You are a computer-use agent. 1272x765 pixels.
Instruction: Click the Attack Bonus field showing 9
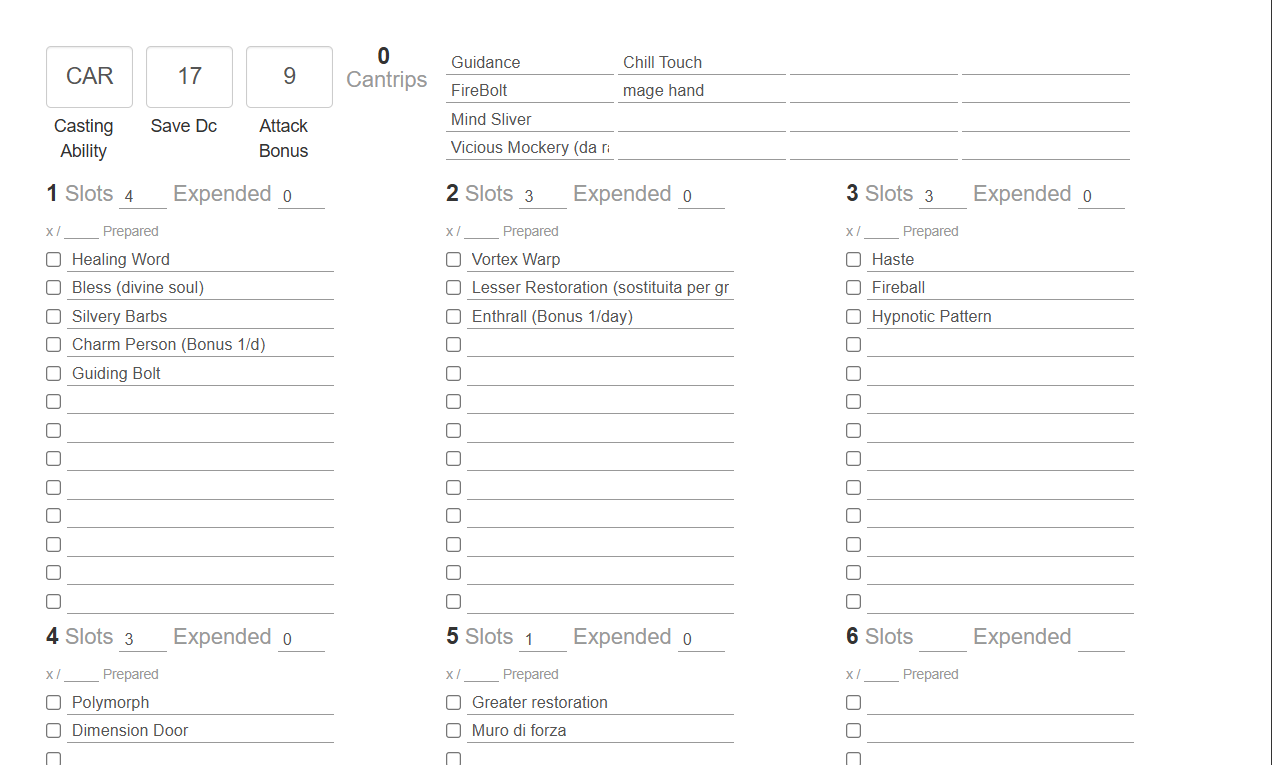289,76
